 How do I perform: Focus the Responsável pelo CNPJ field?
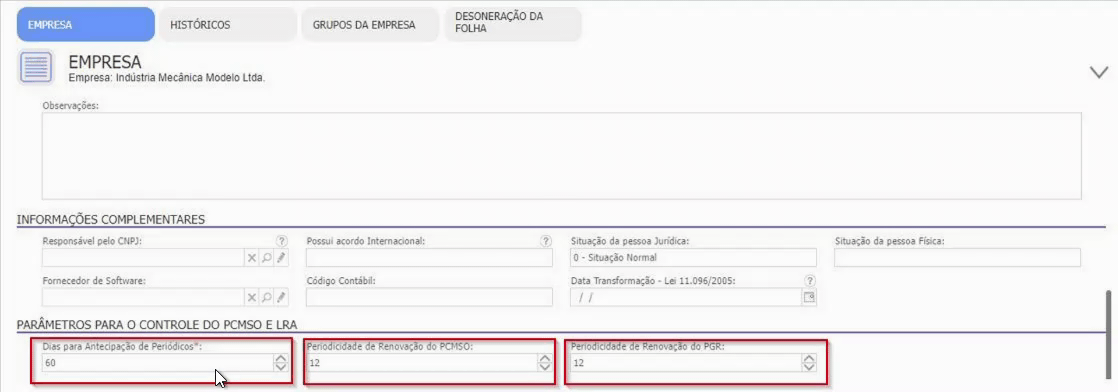pyautogui.click(x=143, y=257)
